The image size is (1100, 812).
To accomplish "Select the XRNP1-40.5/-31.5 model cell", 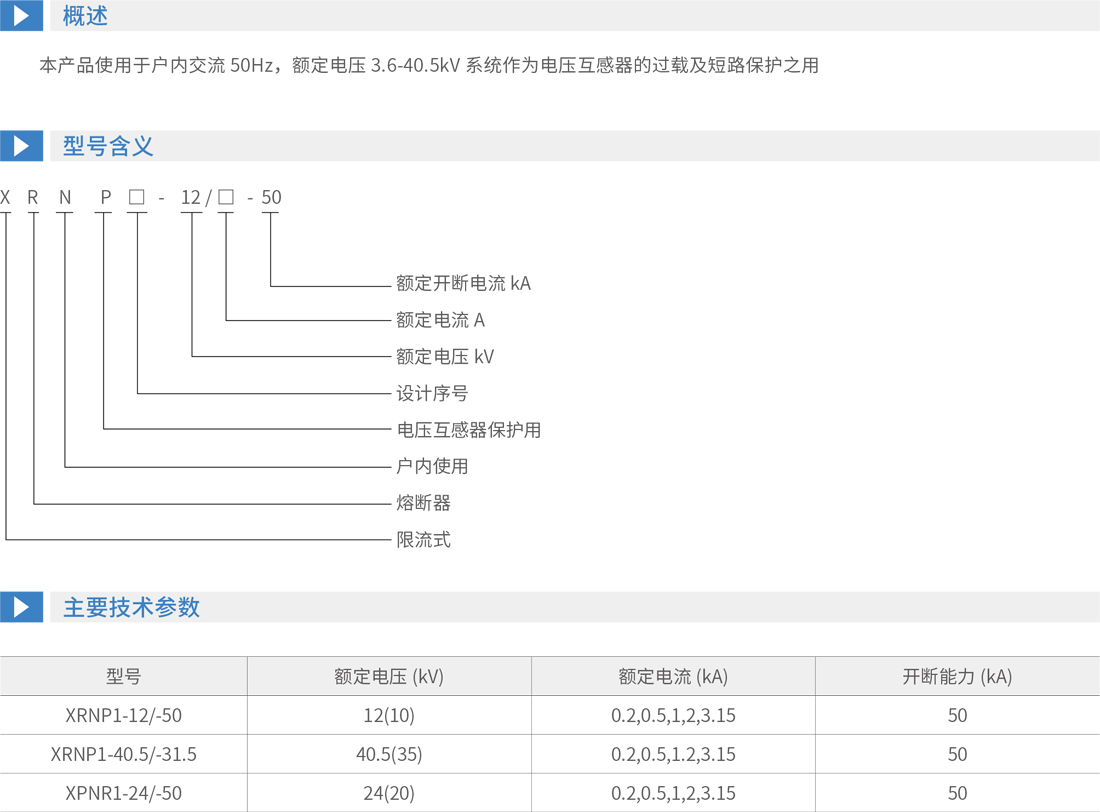I will (x=123, y=754).
